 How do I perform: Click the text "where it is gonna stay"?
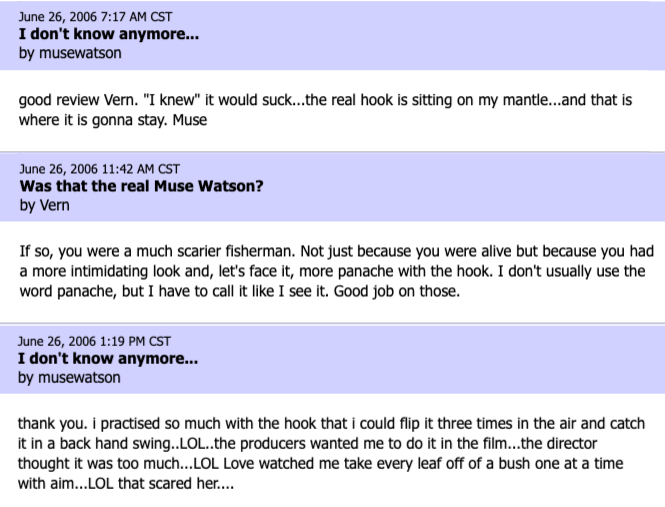pyautogui.click(x=93, y=120)
